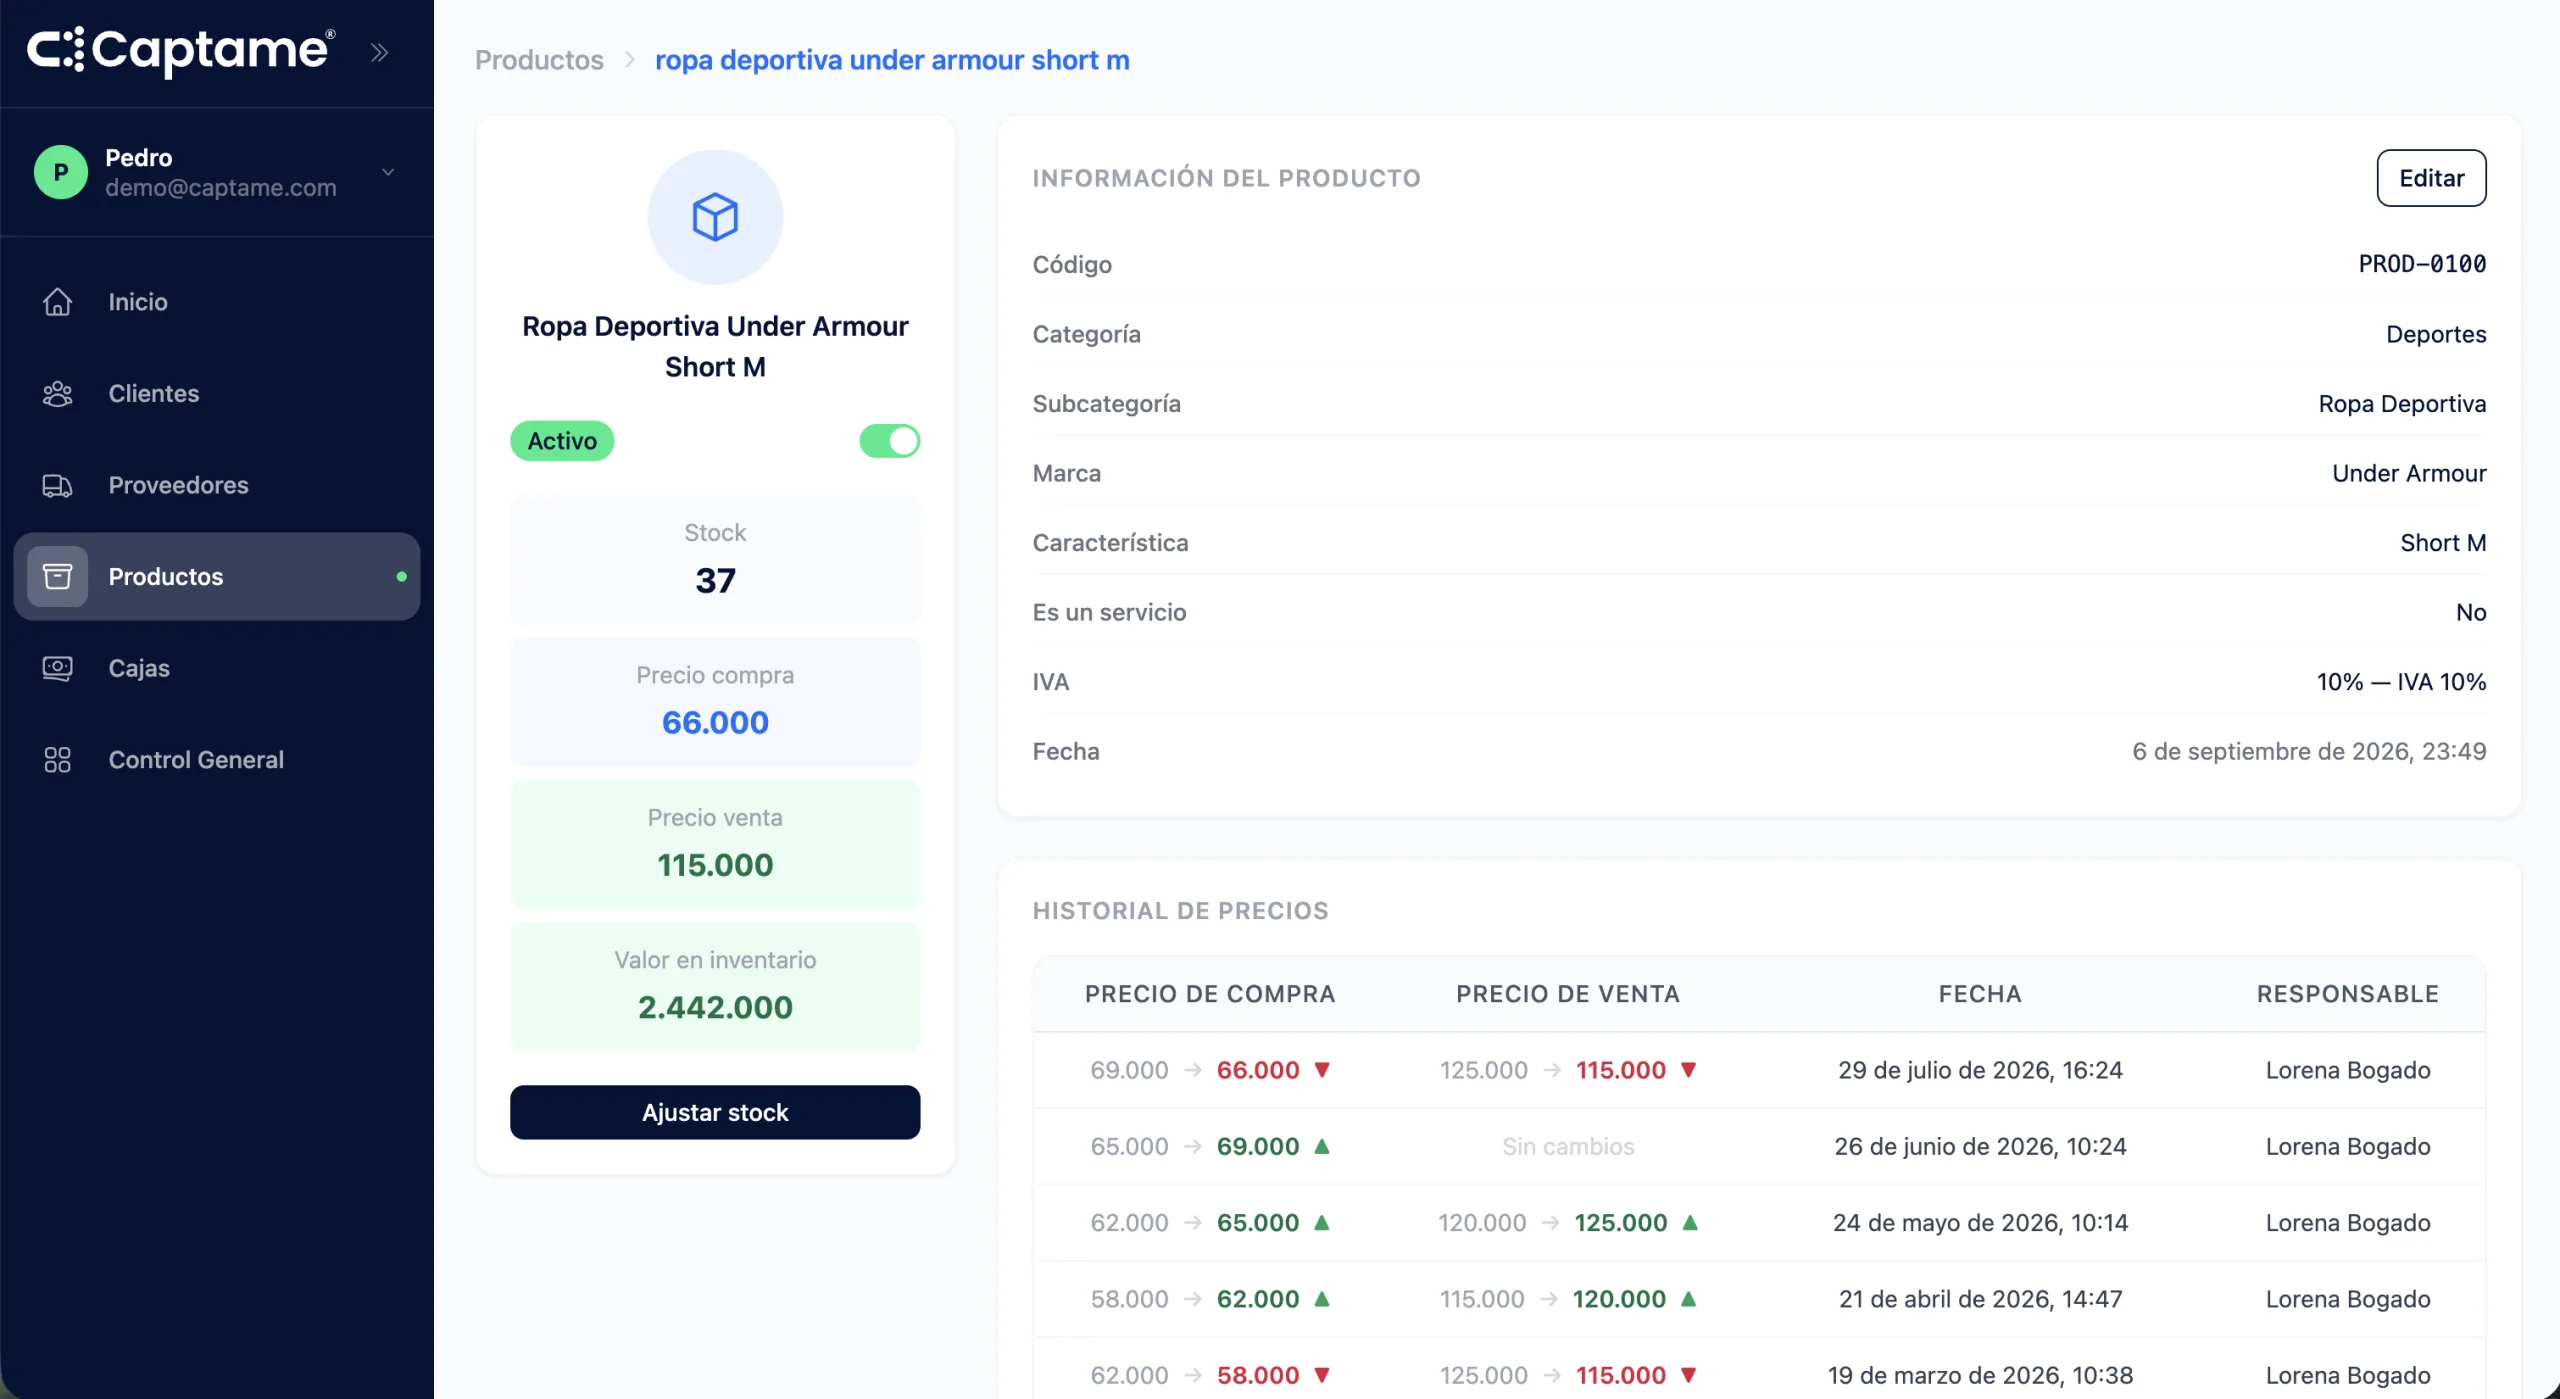Screen dimensions: 2560x1399
Task: Click the Marca value Under Armour
Action: [x=2409, y=473]
